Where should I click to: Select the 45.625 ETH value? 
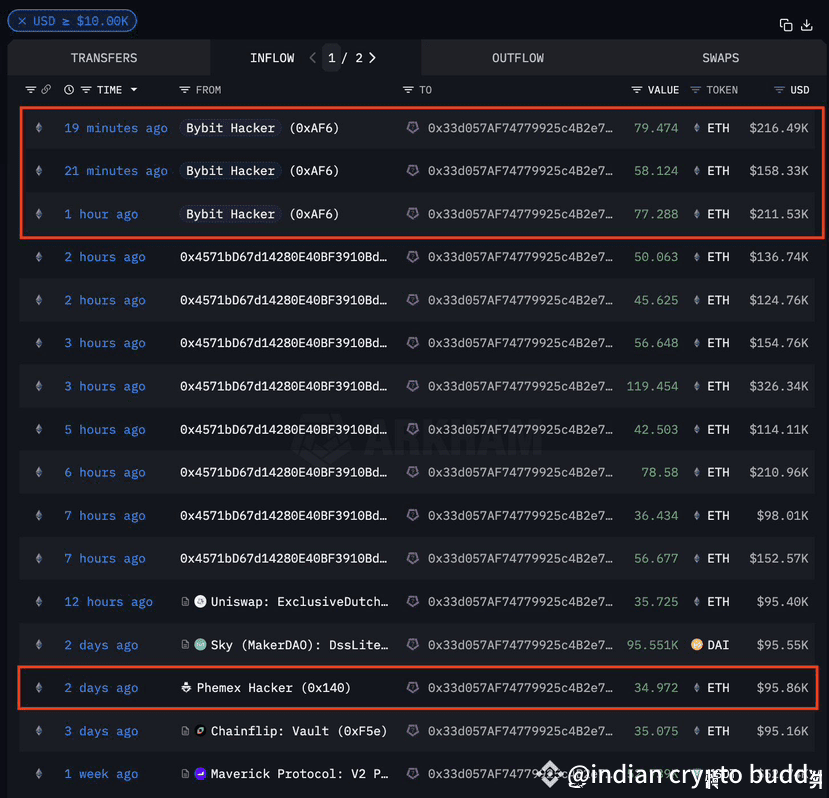pyautogui.click(x=656, y=300)
